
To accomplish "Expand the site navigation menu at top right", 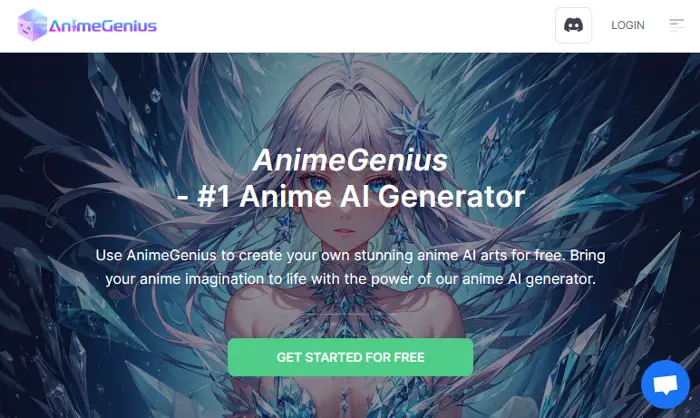I will click(x=676, y=25).
